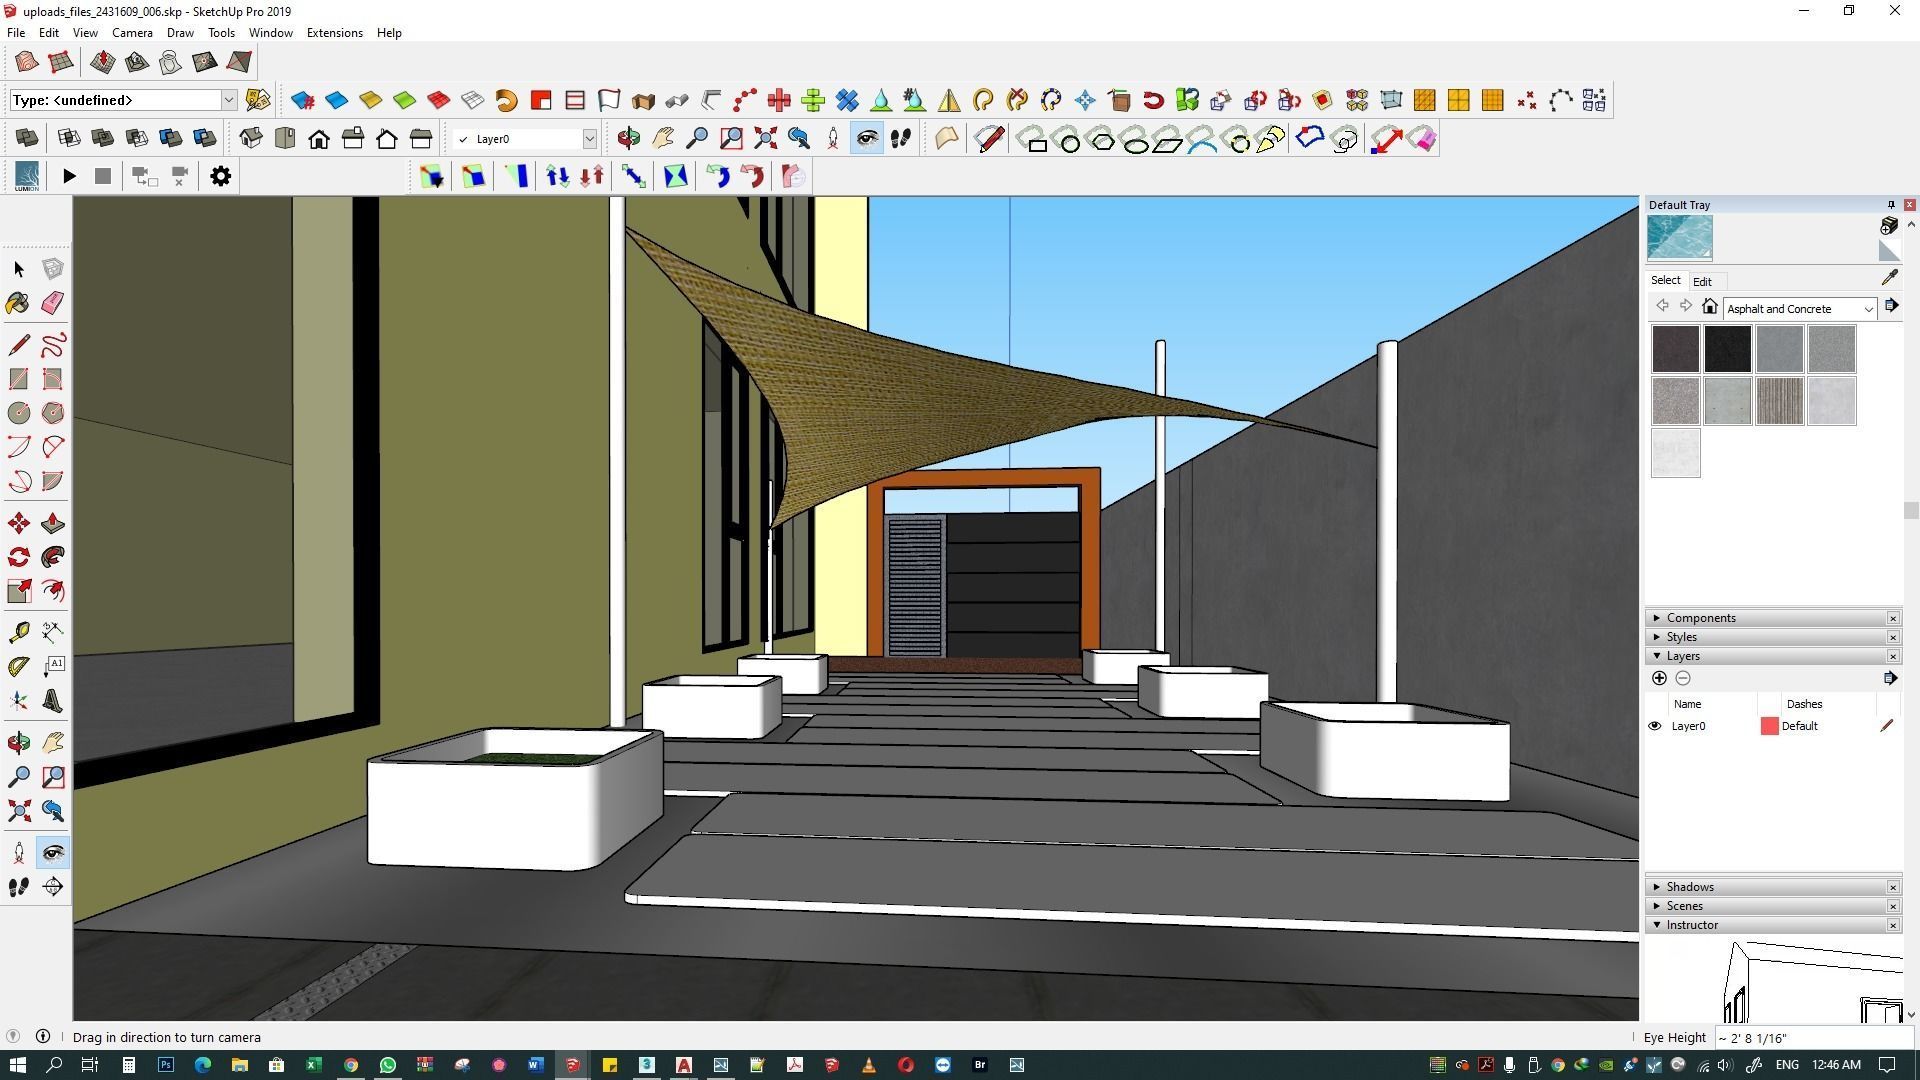This screenshot has height=1080, width=1920.
Task: Select the Orbit tool in left toolbar
Action: [x=18, y=742]
